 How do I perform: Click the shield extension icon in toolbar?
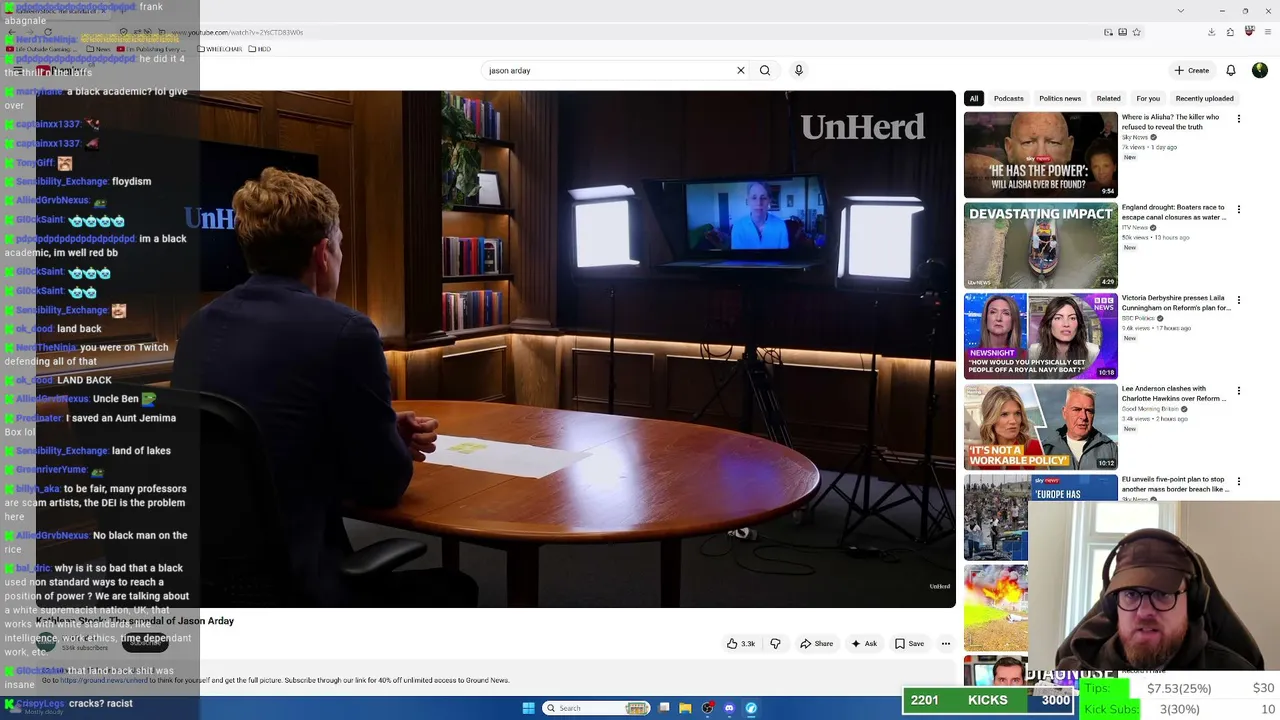click(x=1249, y=32)
